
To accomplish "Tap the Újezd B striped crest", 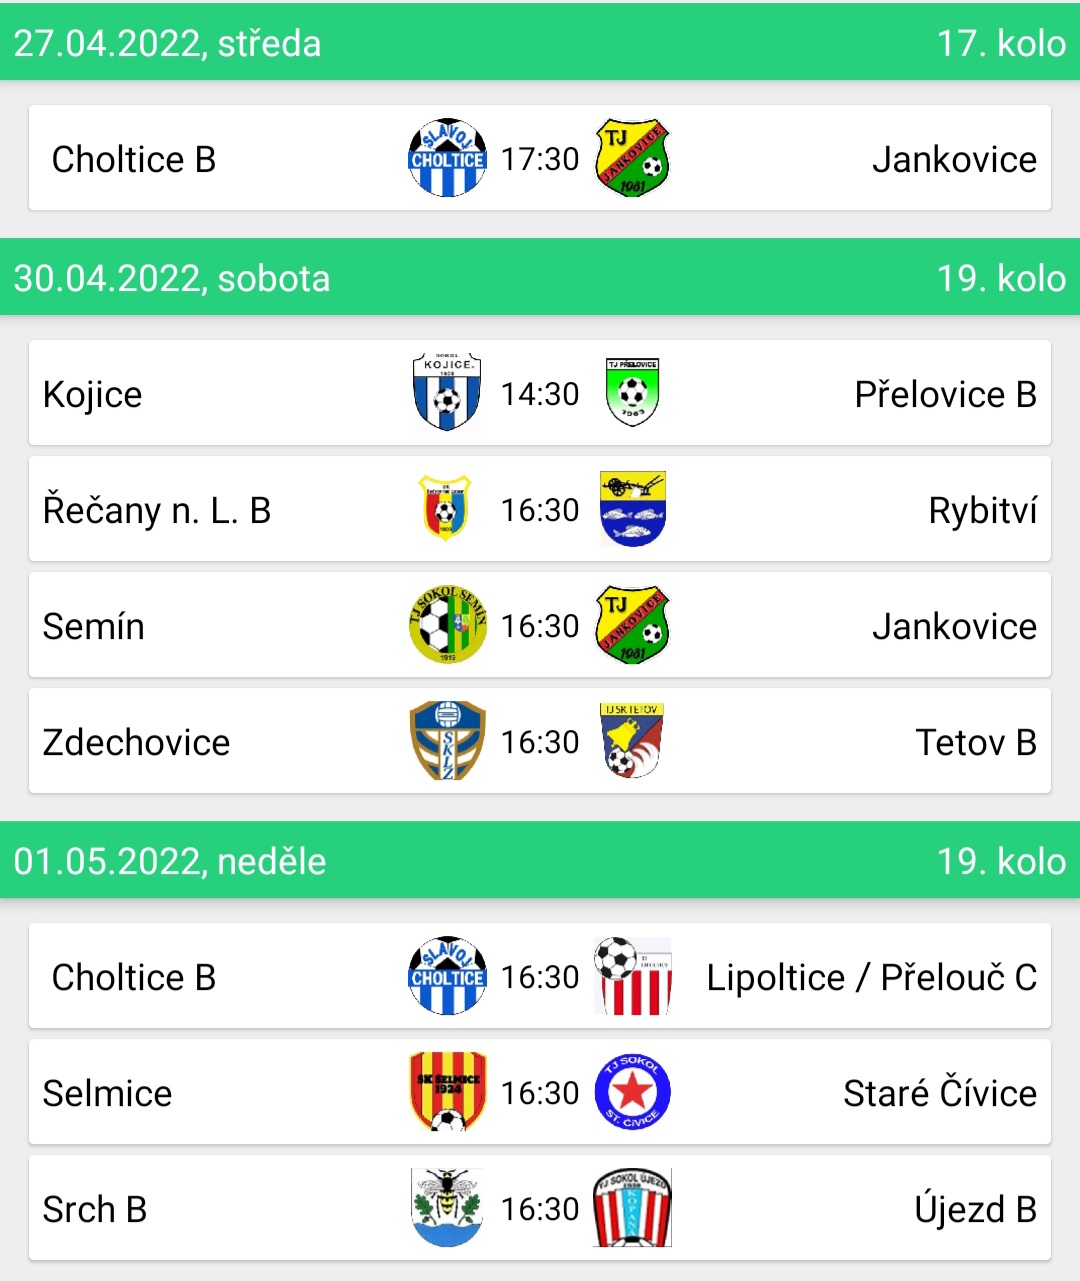I will tap(632, 1208).
